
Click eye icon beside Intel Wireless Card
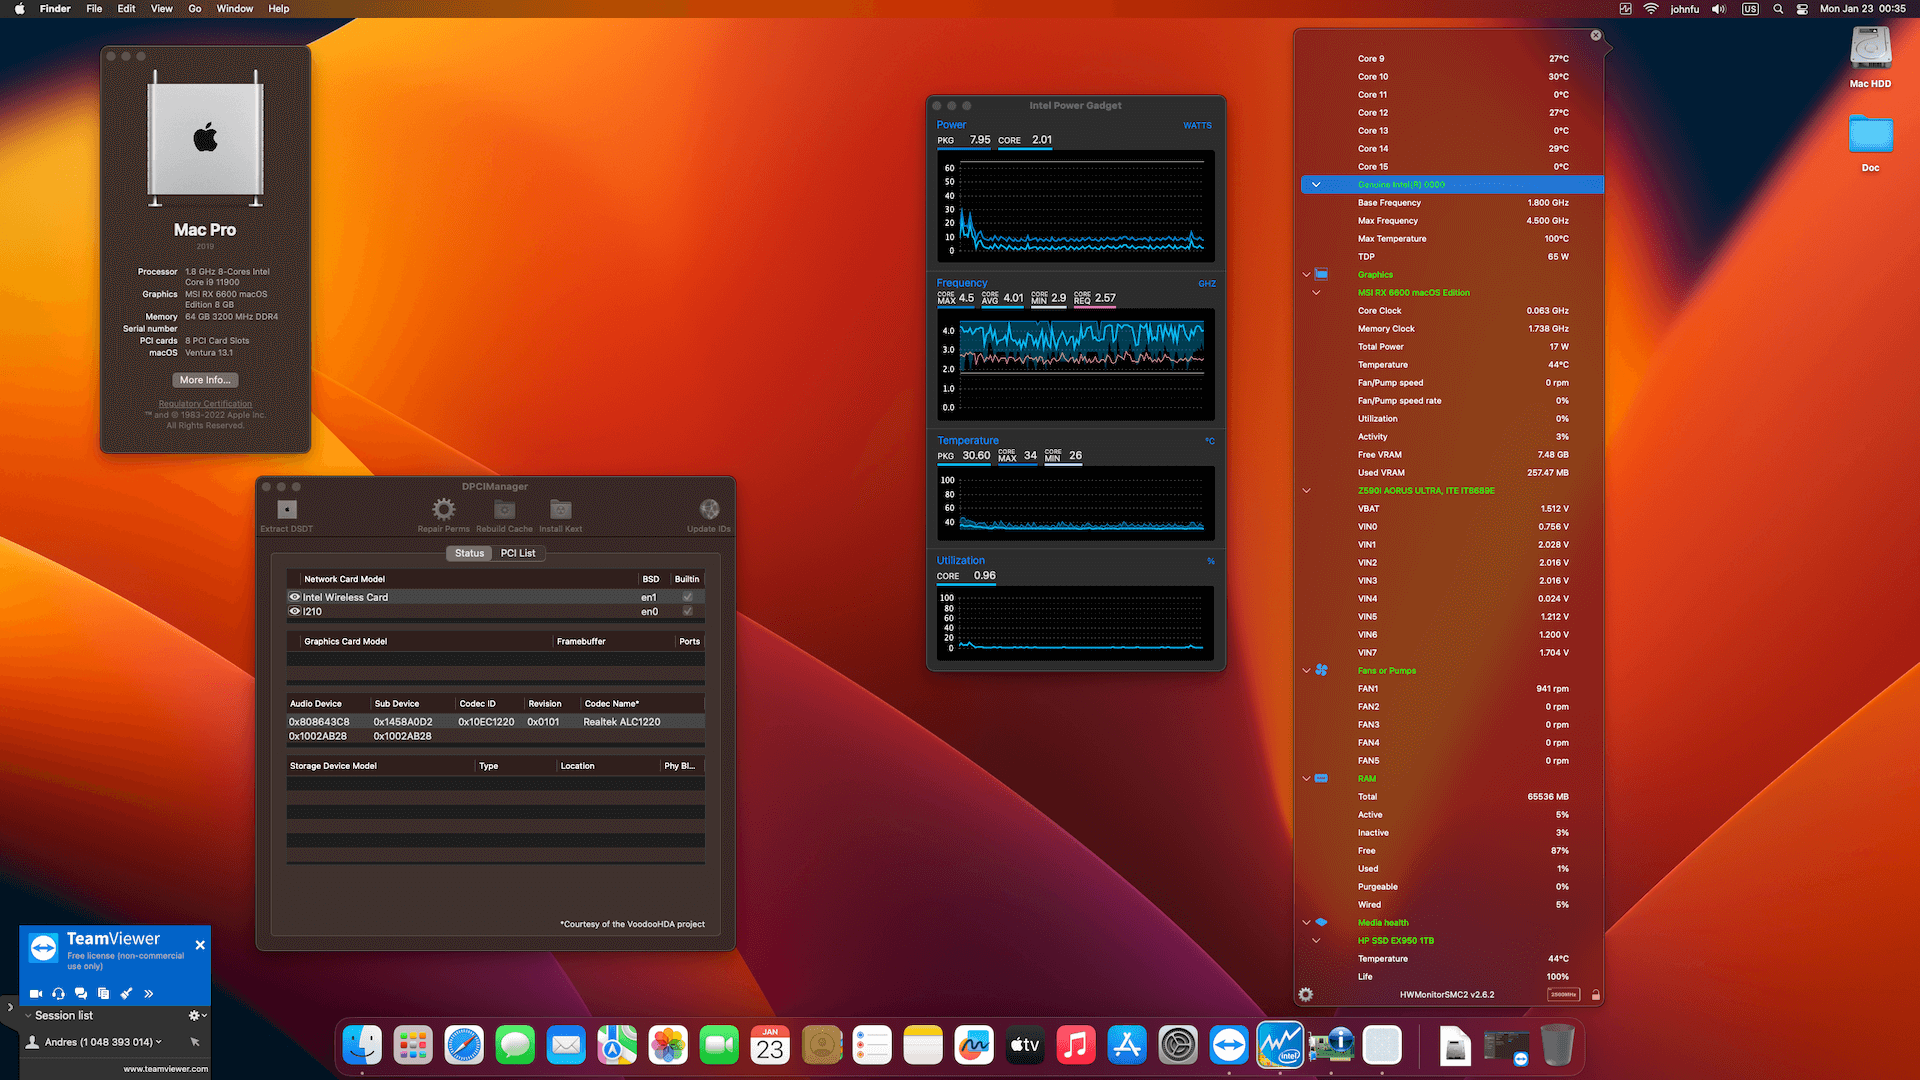[x=295, y=597]
